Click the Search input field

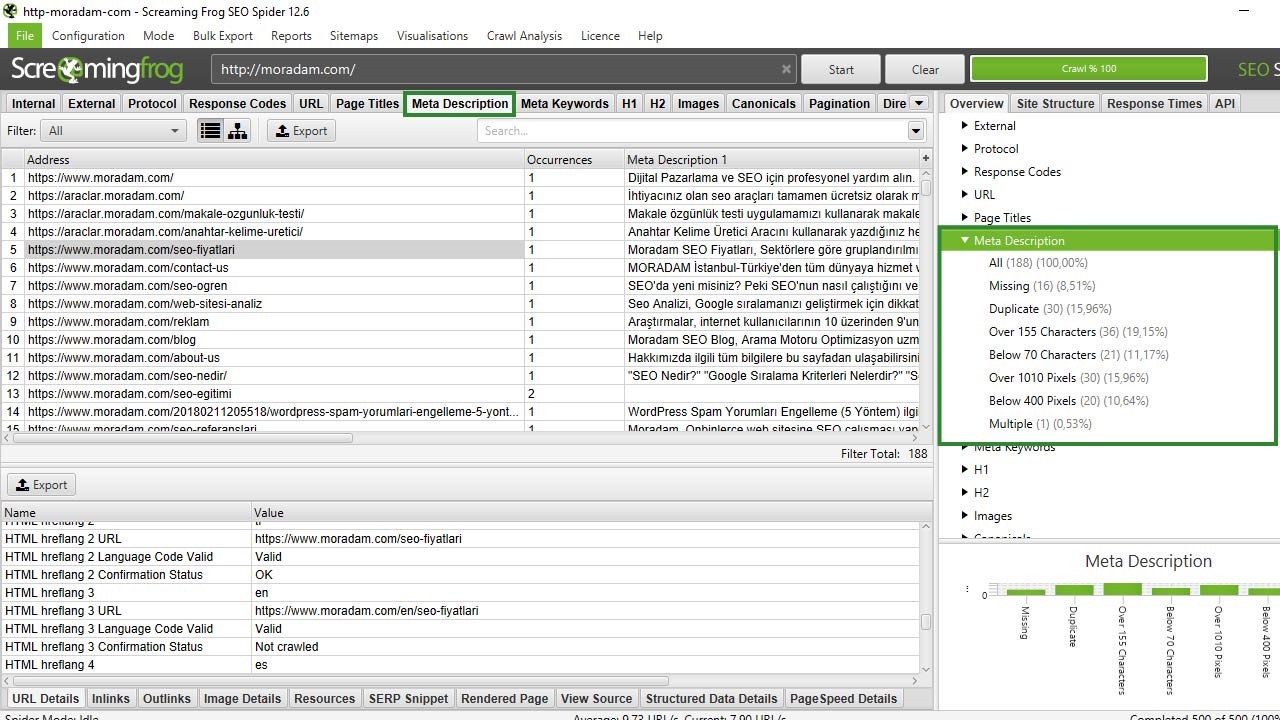coord(692,131)
